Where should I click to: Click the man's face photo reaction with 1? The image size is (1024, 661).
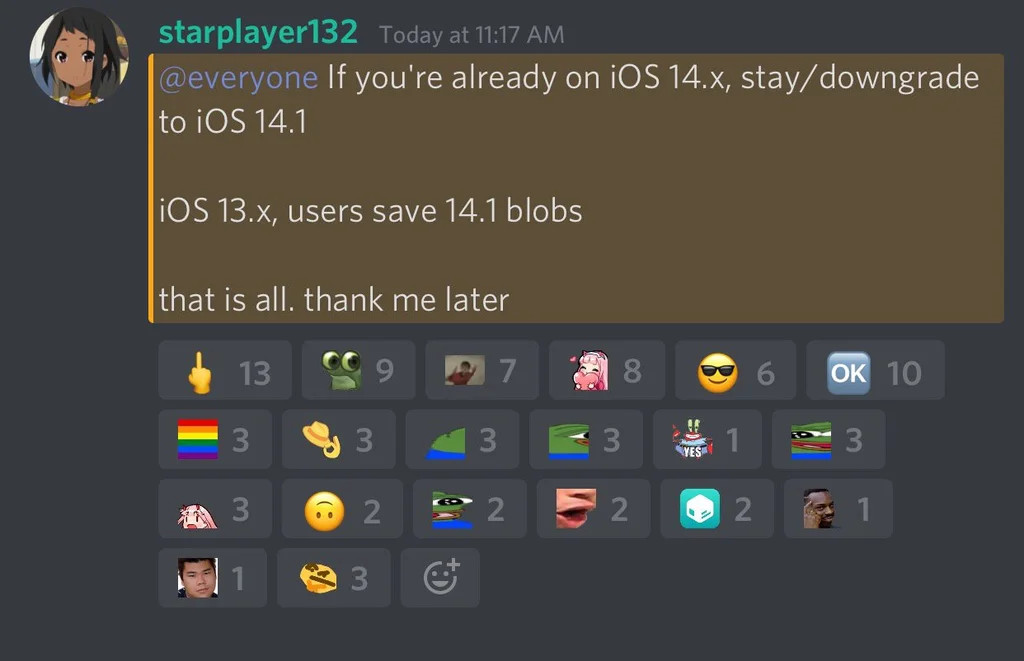tap(212, 578)
